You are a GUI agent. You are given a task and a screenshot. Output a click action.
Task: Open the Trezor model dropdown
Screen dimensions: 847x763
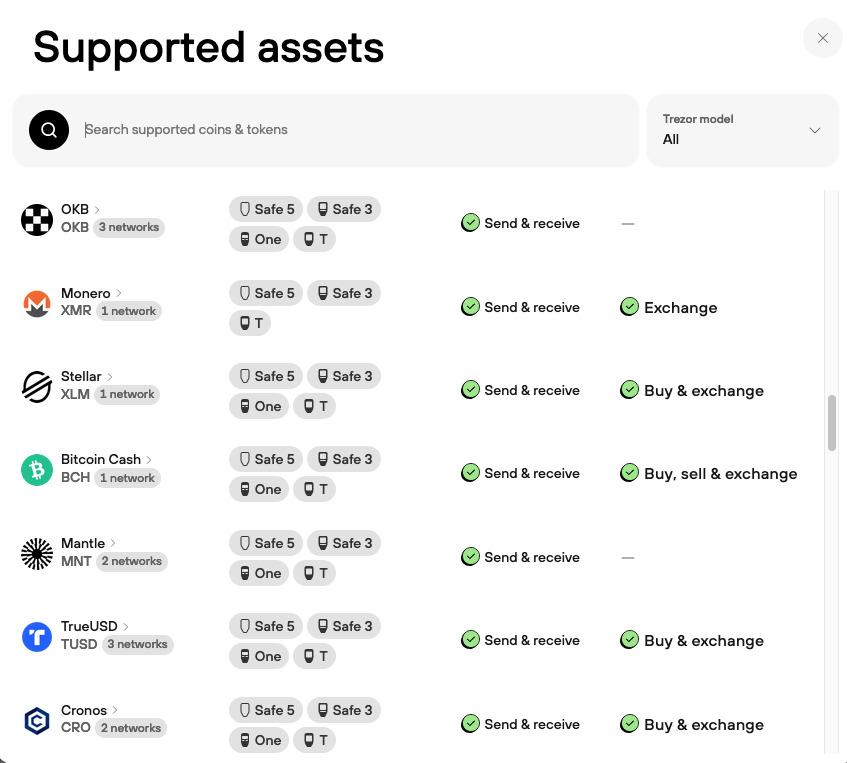pos(742,130)
